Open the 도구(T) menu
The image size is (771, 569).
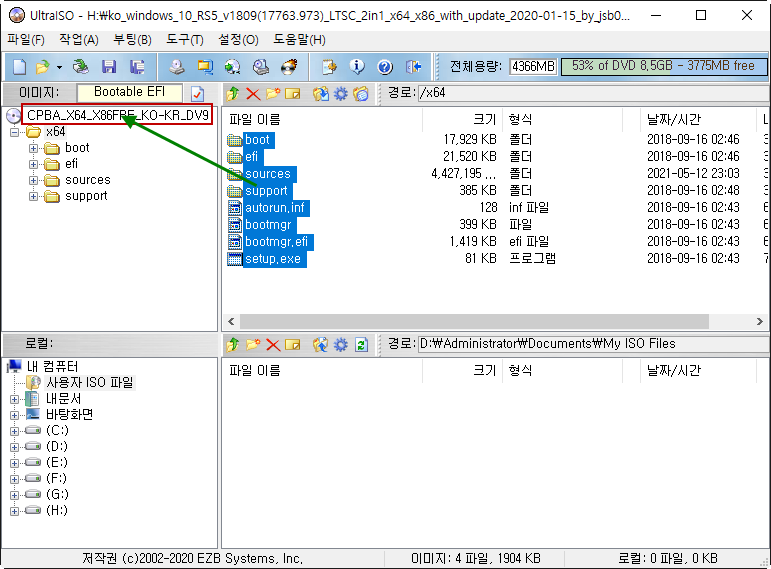coord(185,40)
